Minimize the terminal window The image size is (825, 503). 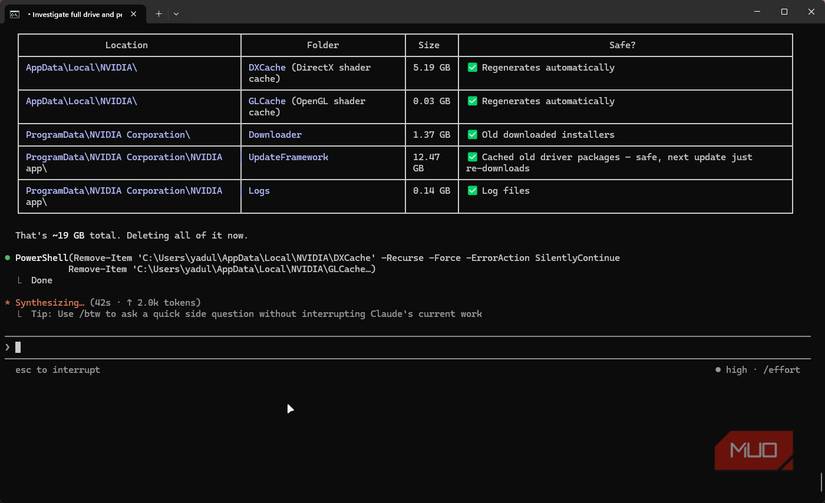tap(757, 12)
